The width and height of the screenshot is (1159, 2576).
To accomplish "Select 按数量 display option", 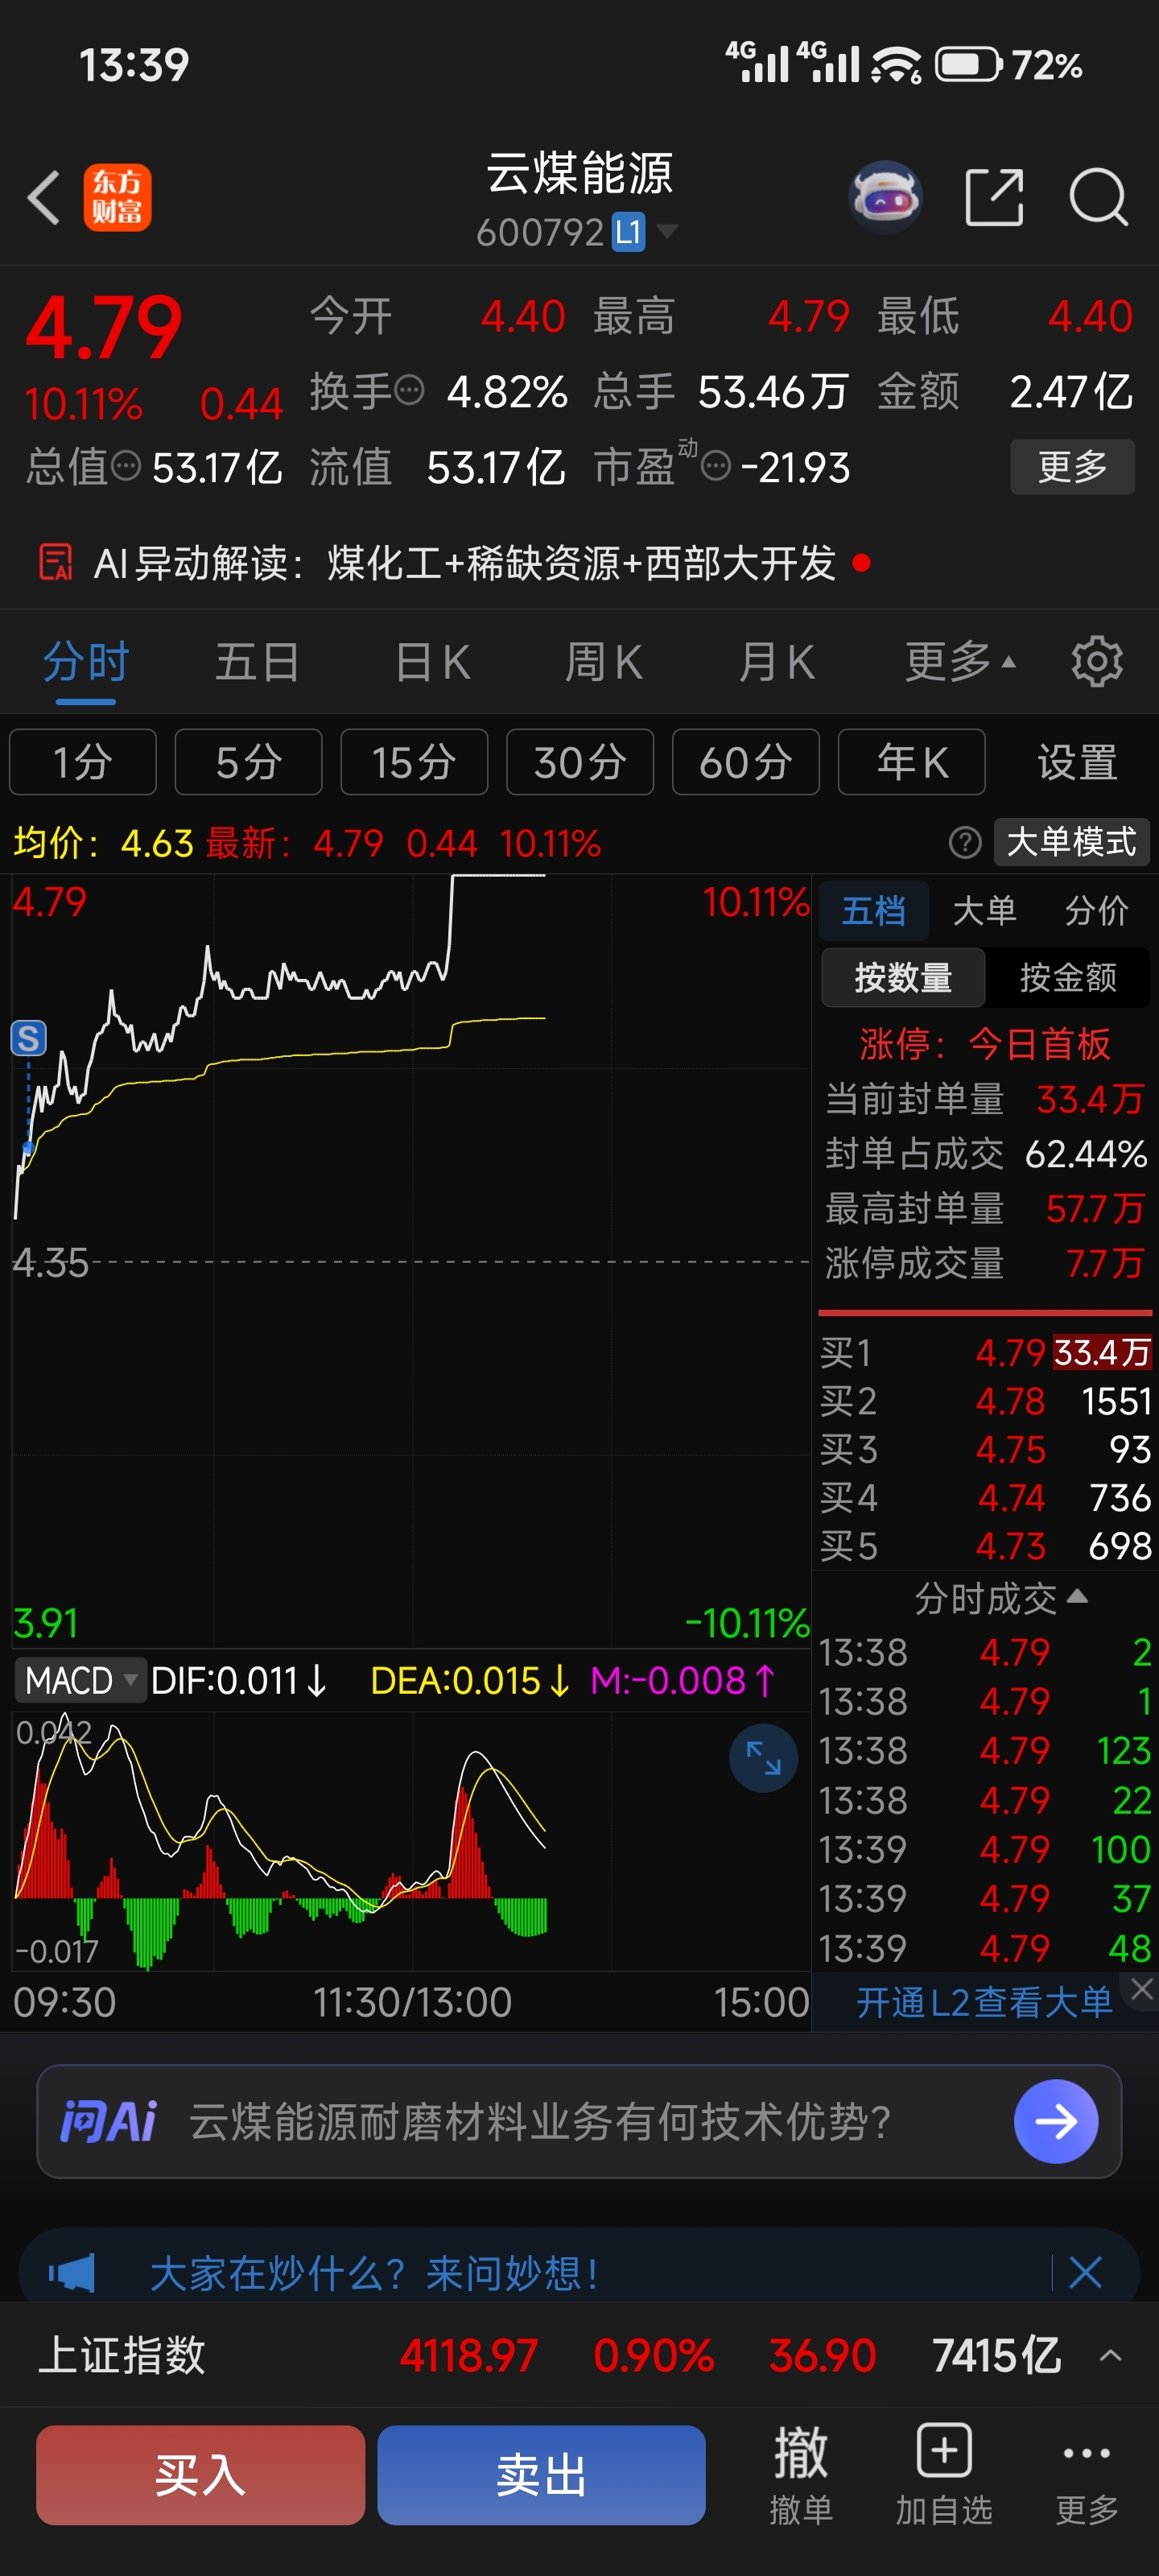I will [903, 977].
